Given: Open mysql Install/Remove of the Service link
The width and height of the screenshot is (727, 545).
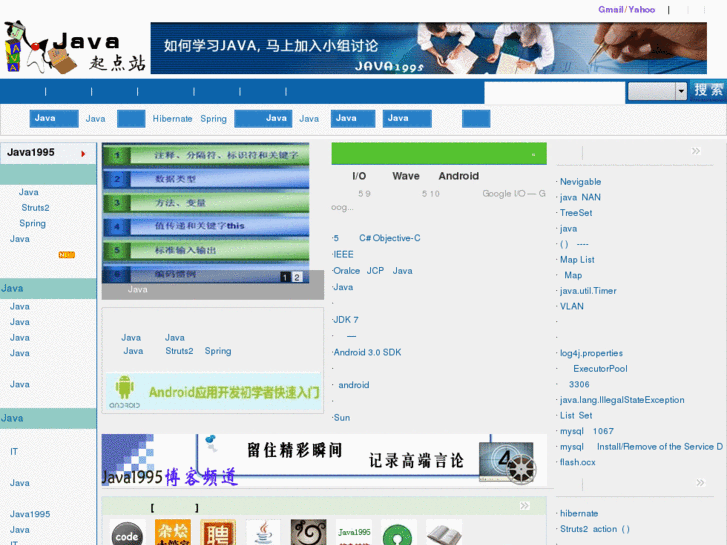Looking at the screenshot, I should (641, 447).
